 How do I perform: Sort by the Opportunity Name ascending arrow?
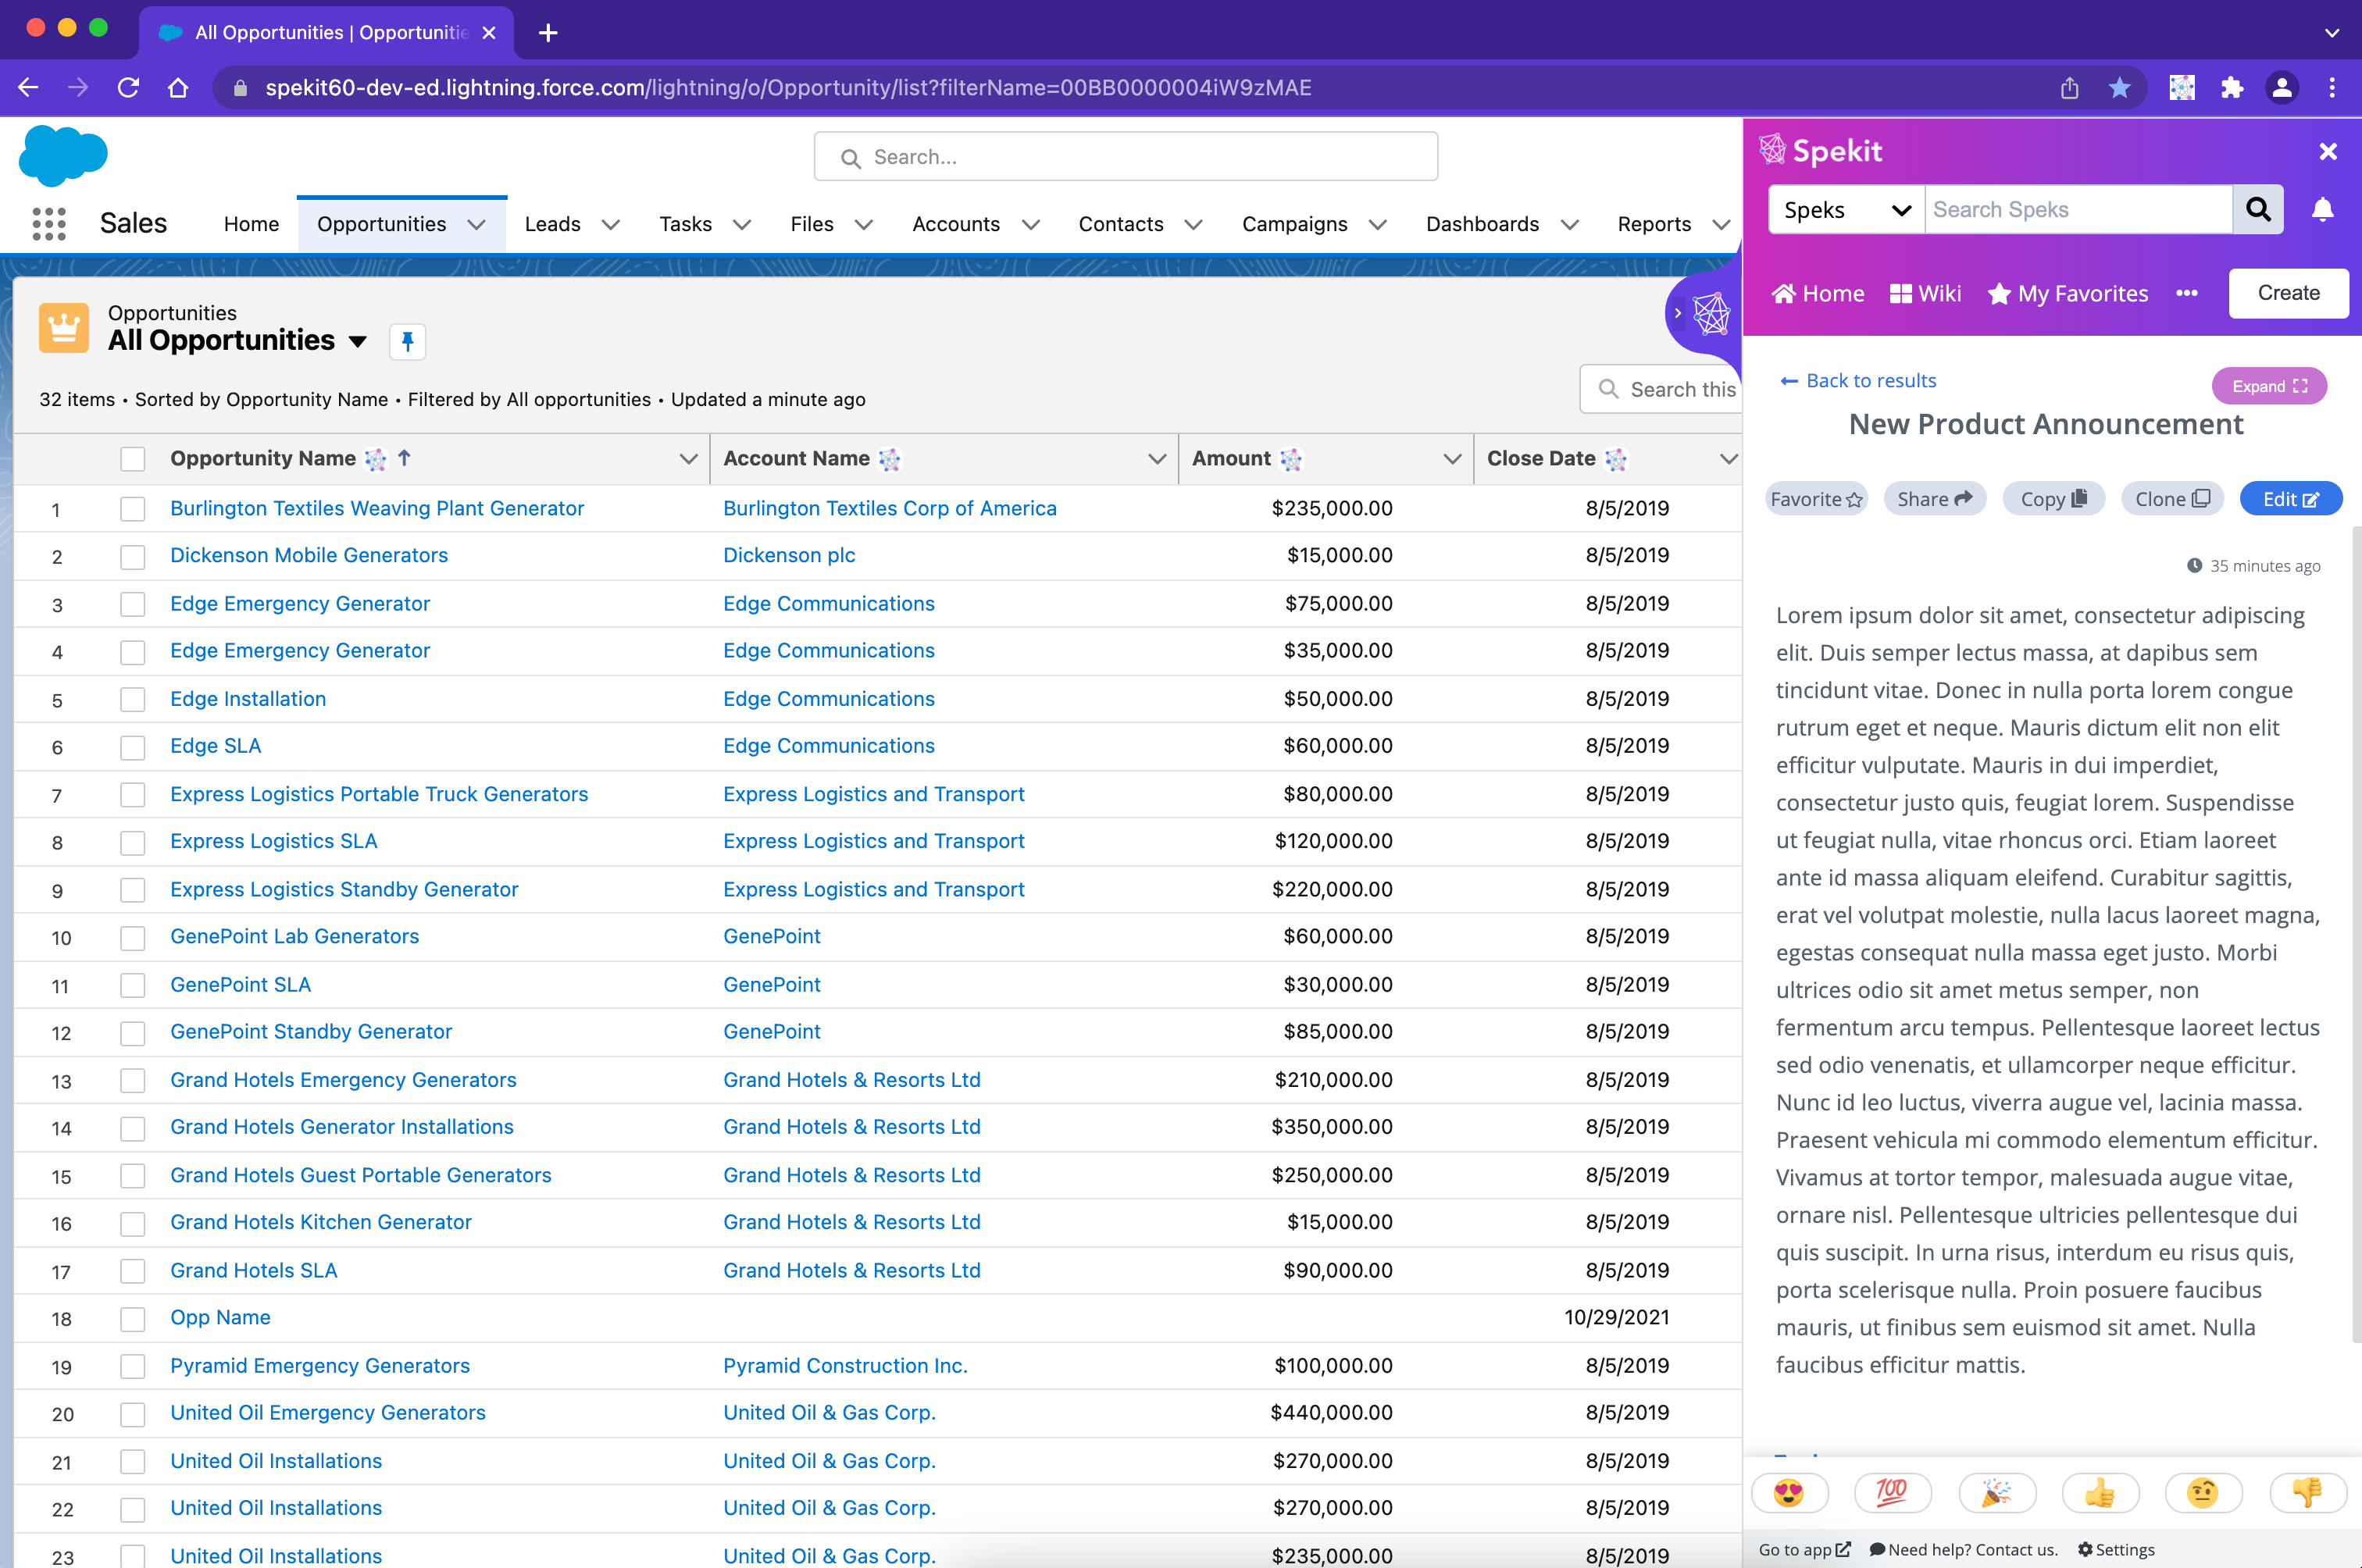pyautogui.click(x=404, y=457)
